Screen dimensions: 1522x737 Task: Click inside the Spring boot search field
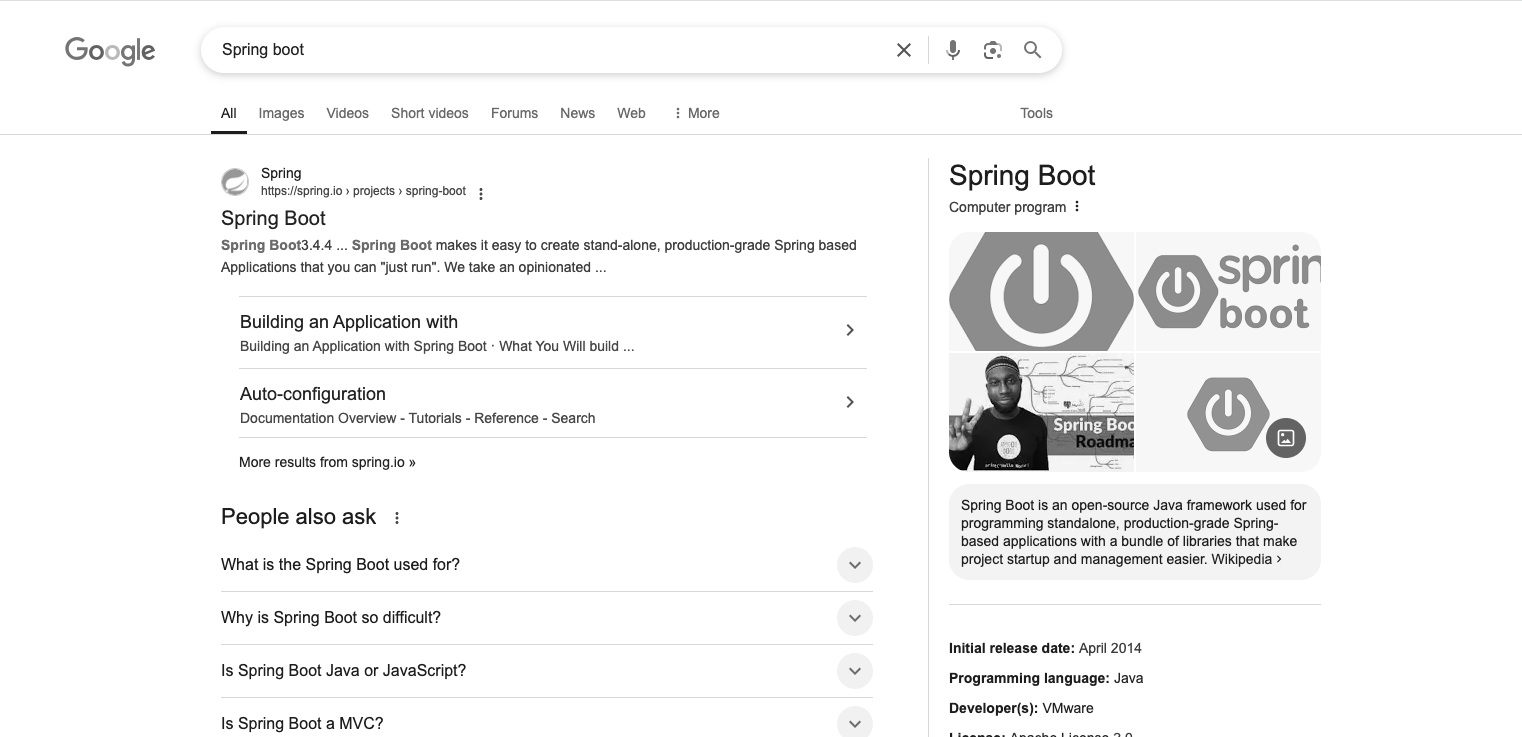click(x=550, y=50)
